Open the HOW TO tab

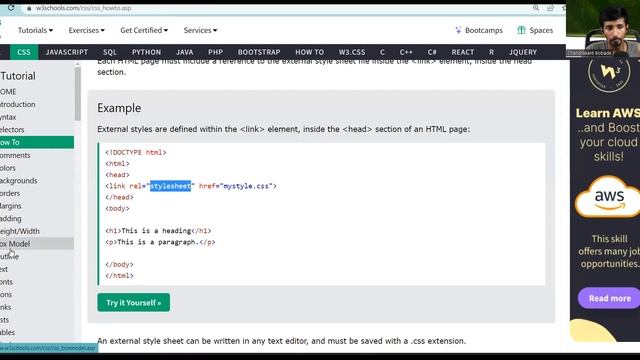coord(309,52)
